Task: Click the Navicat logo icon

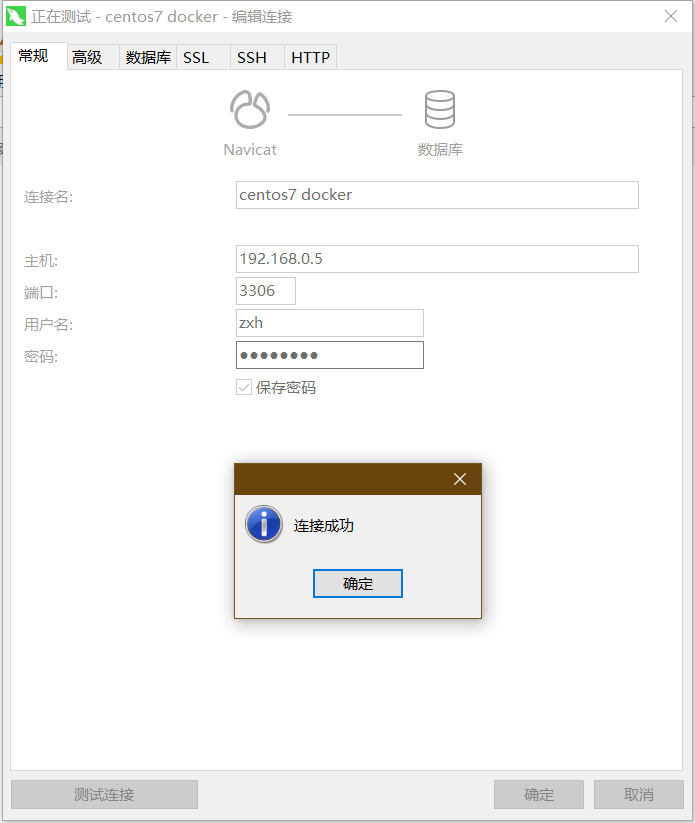Action: tap(250, 109)
